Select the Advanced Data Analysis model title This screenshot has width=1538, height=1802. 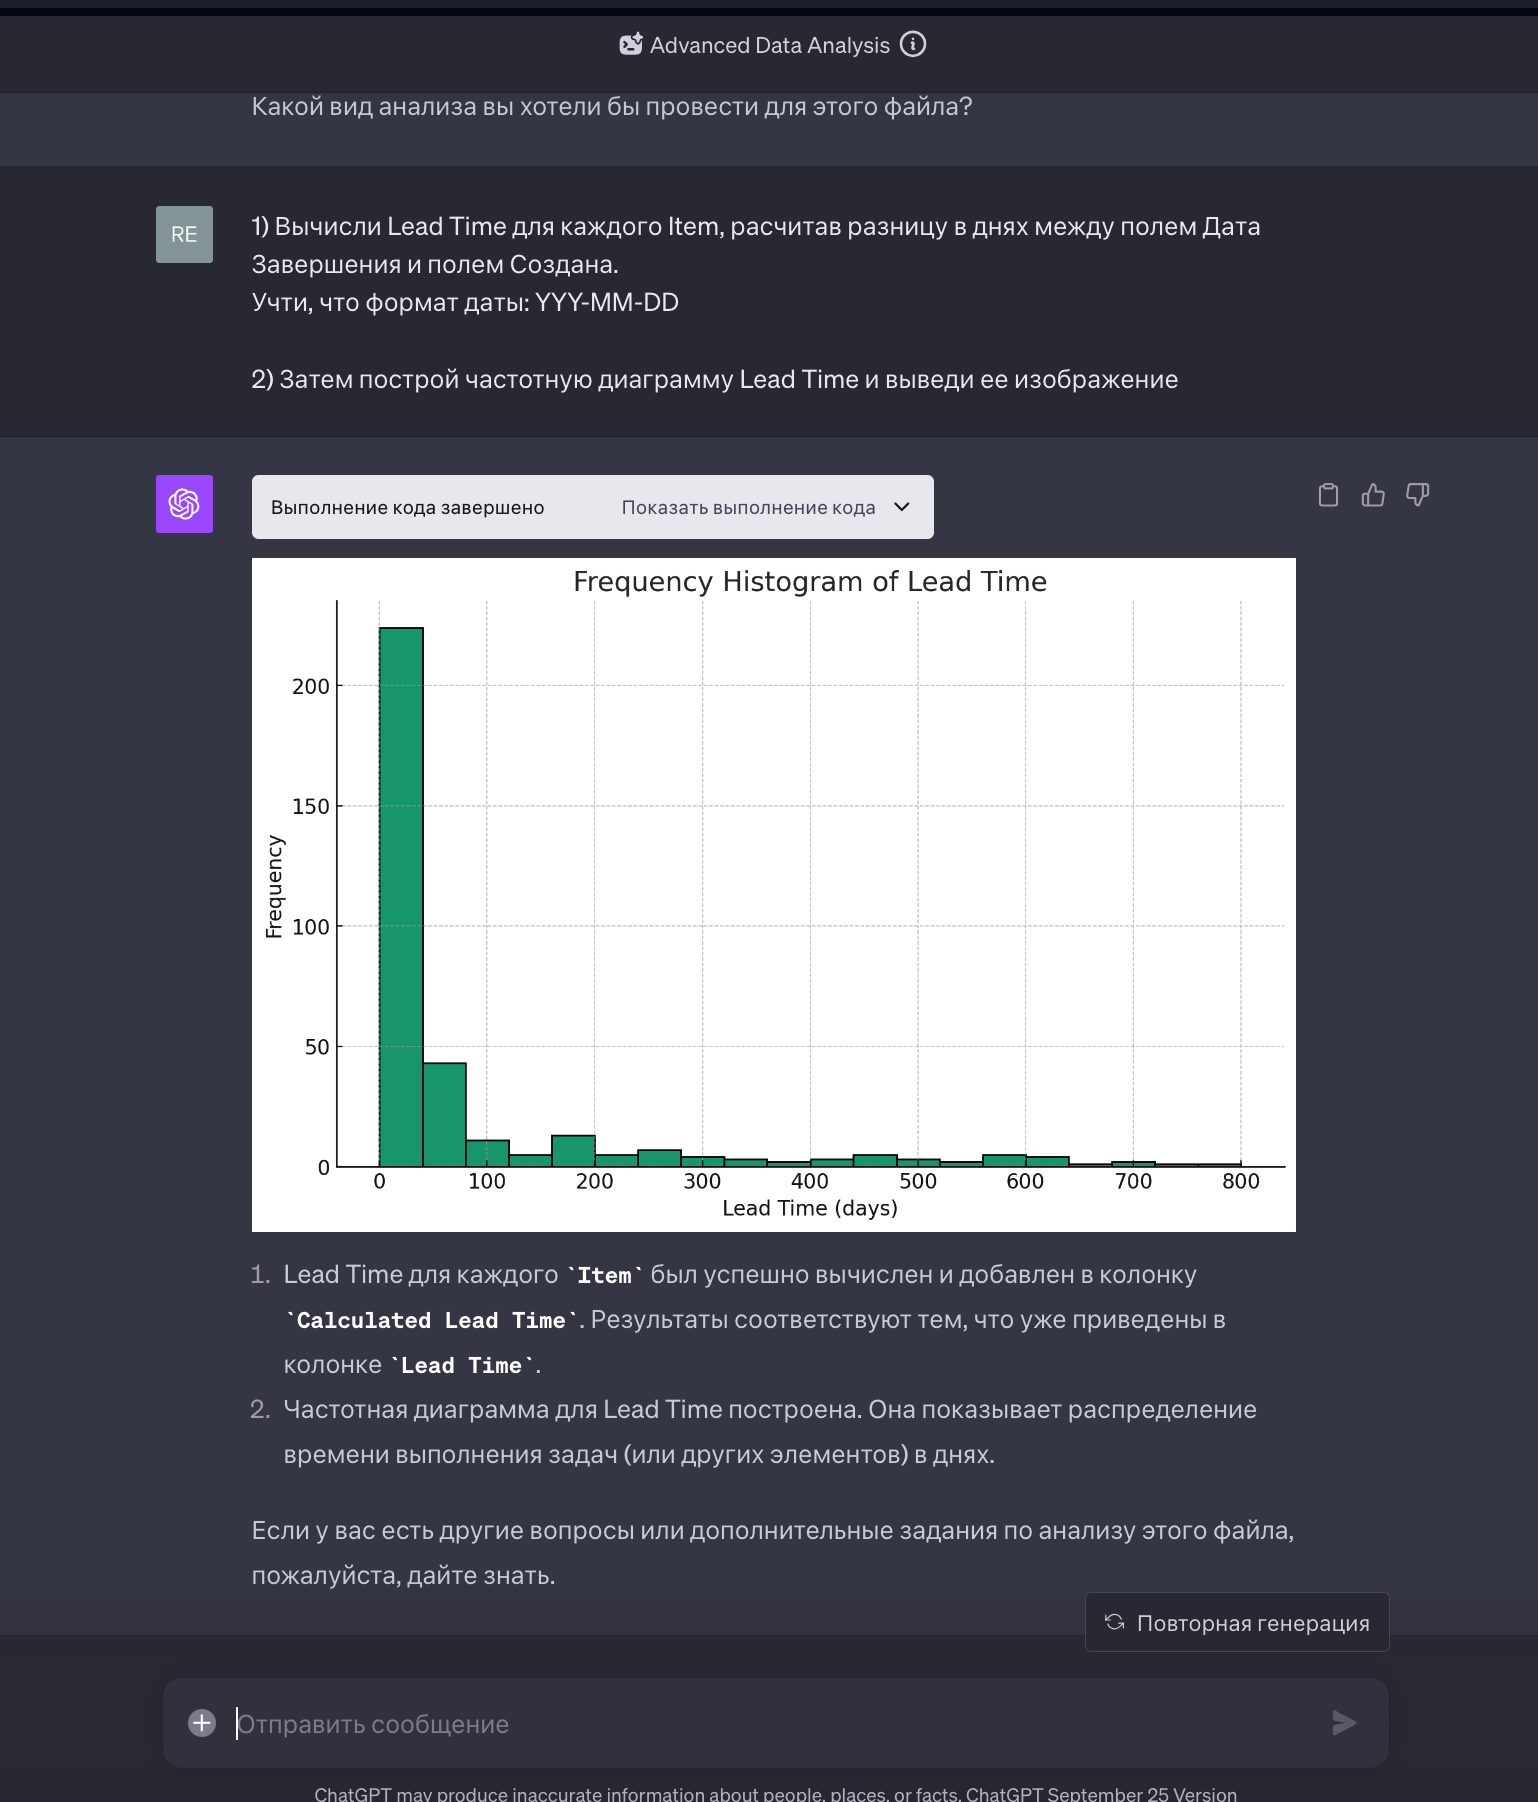769,46
